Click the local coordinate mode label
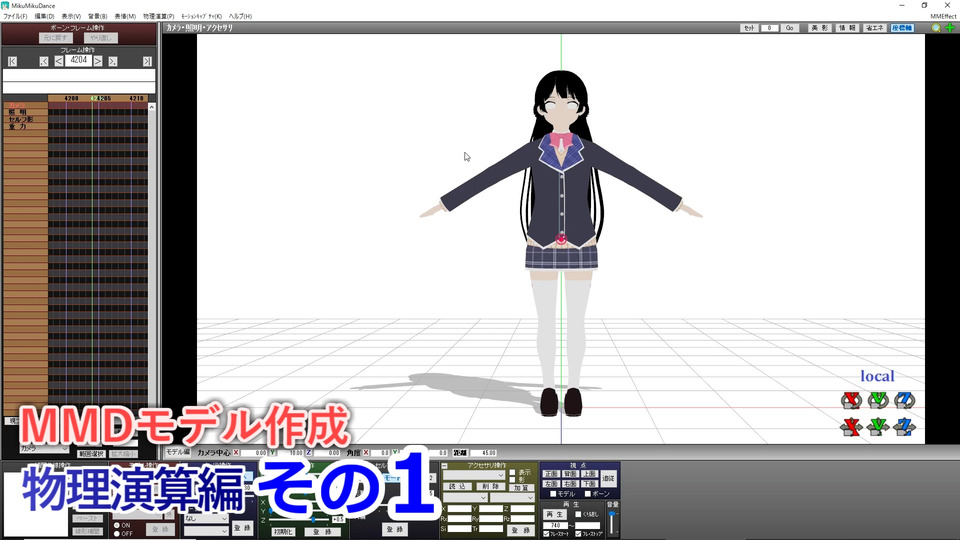 tap(877, 376)
